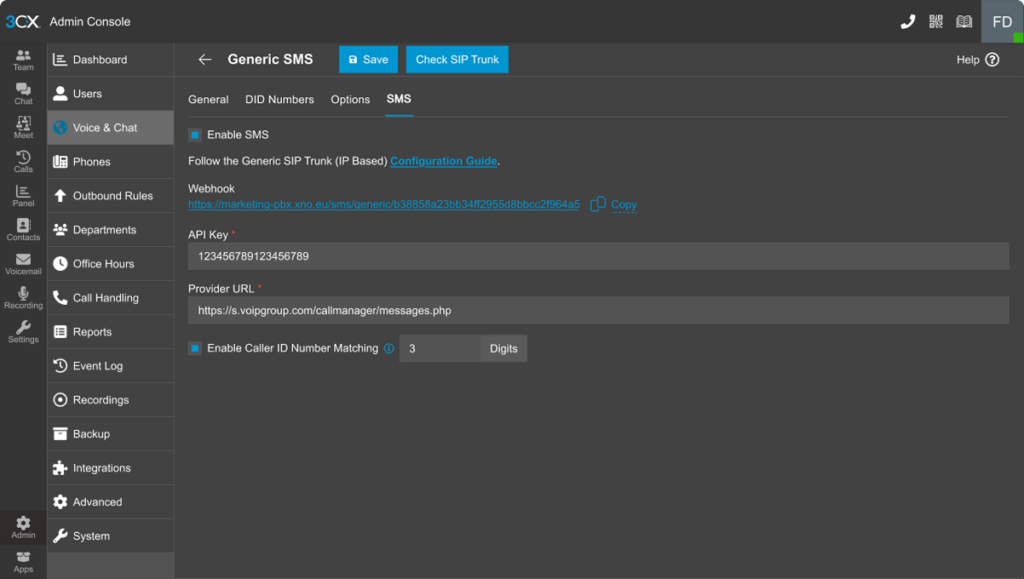
Task: Select Outbound Rules in admin menu
Action: [111, 196]
